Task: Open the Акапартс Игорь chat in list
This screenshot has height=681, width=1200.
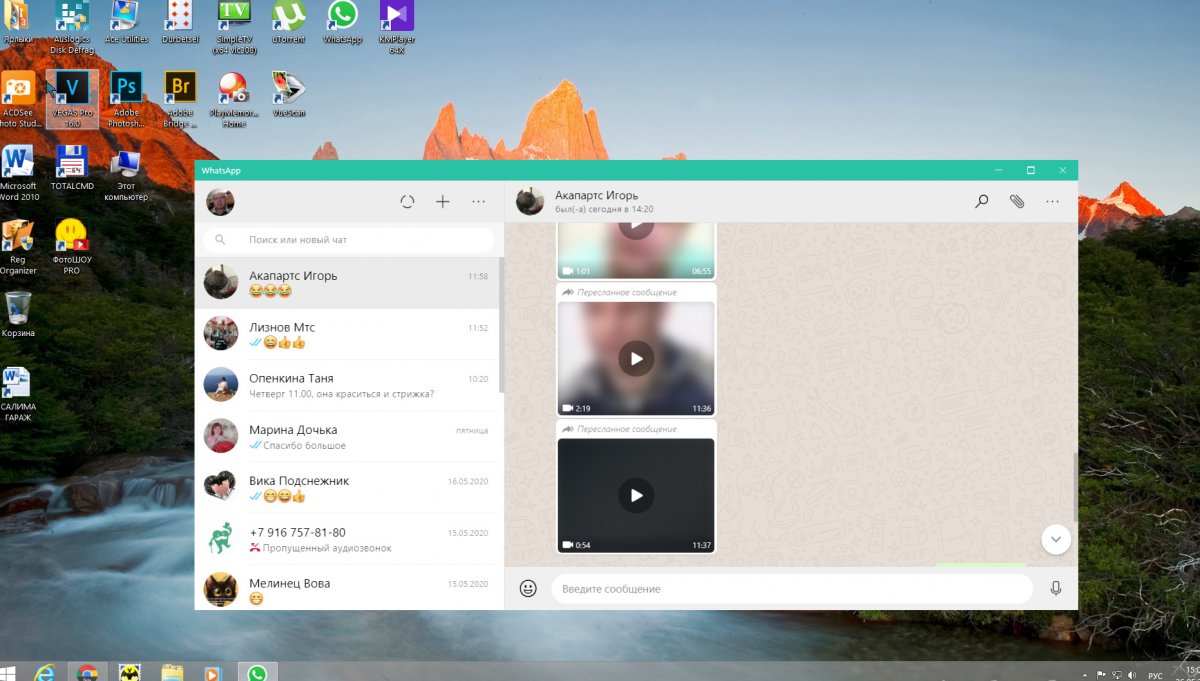Action: (x=348, y=283)
